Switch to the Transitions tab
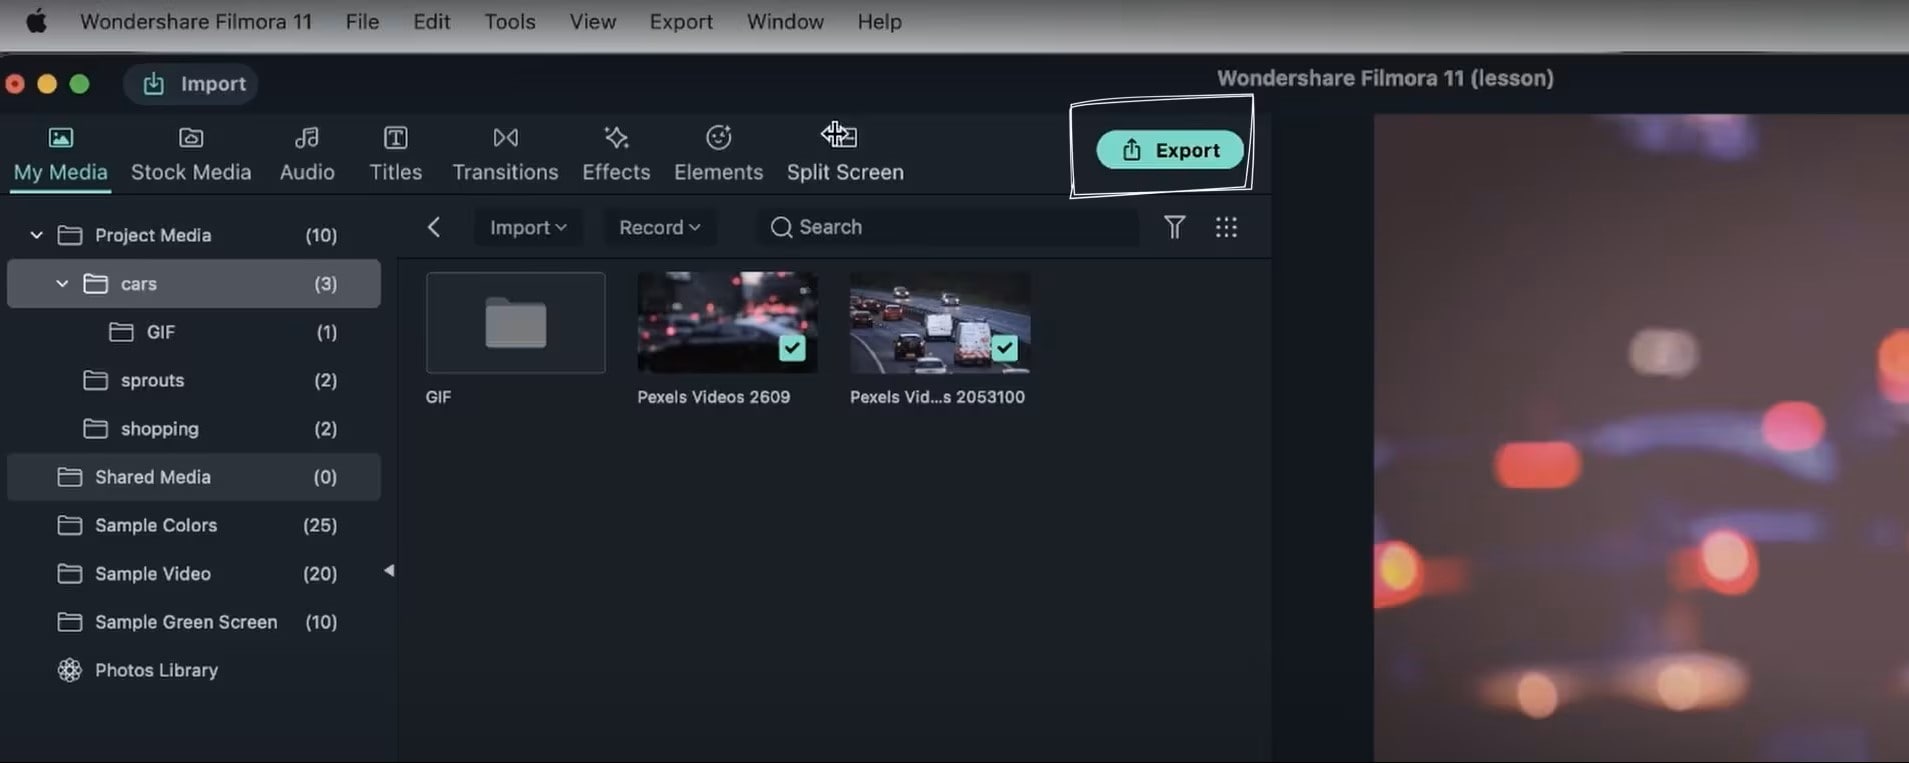The image size is (1909, 763). point(505,154)
